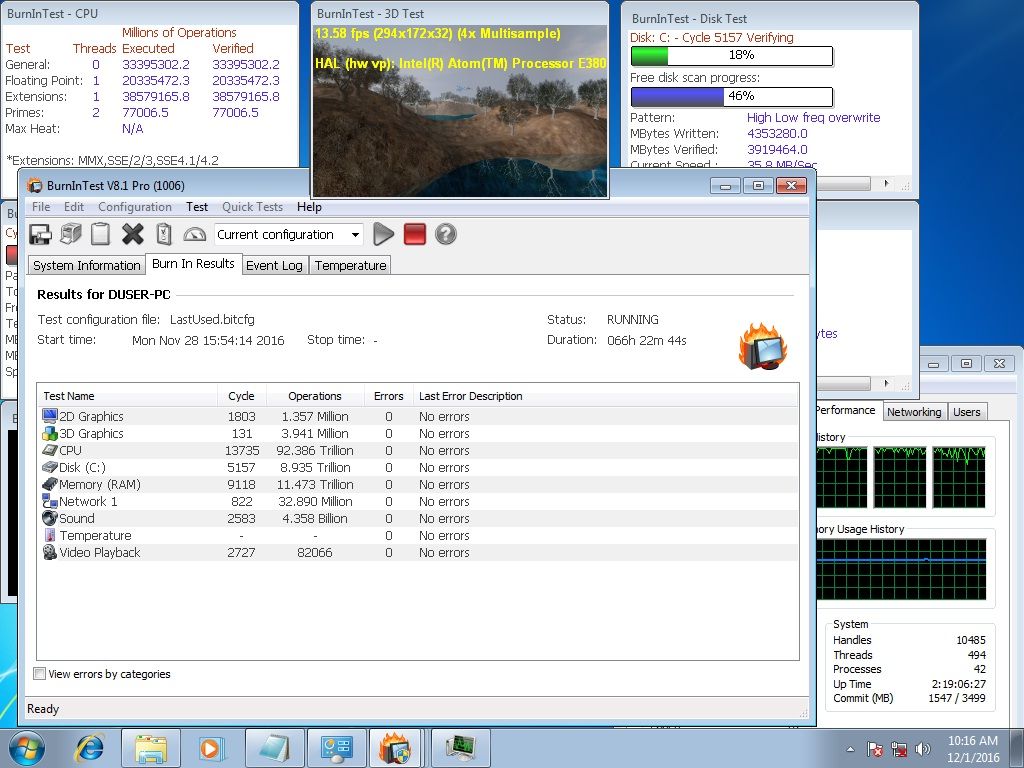The width and height of the screenshot is (1024, 768).
Task: Enable View errors by categories checkbox
Action: [x=41, y=674]
